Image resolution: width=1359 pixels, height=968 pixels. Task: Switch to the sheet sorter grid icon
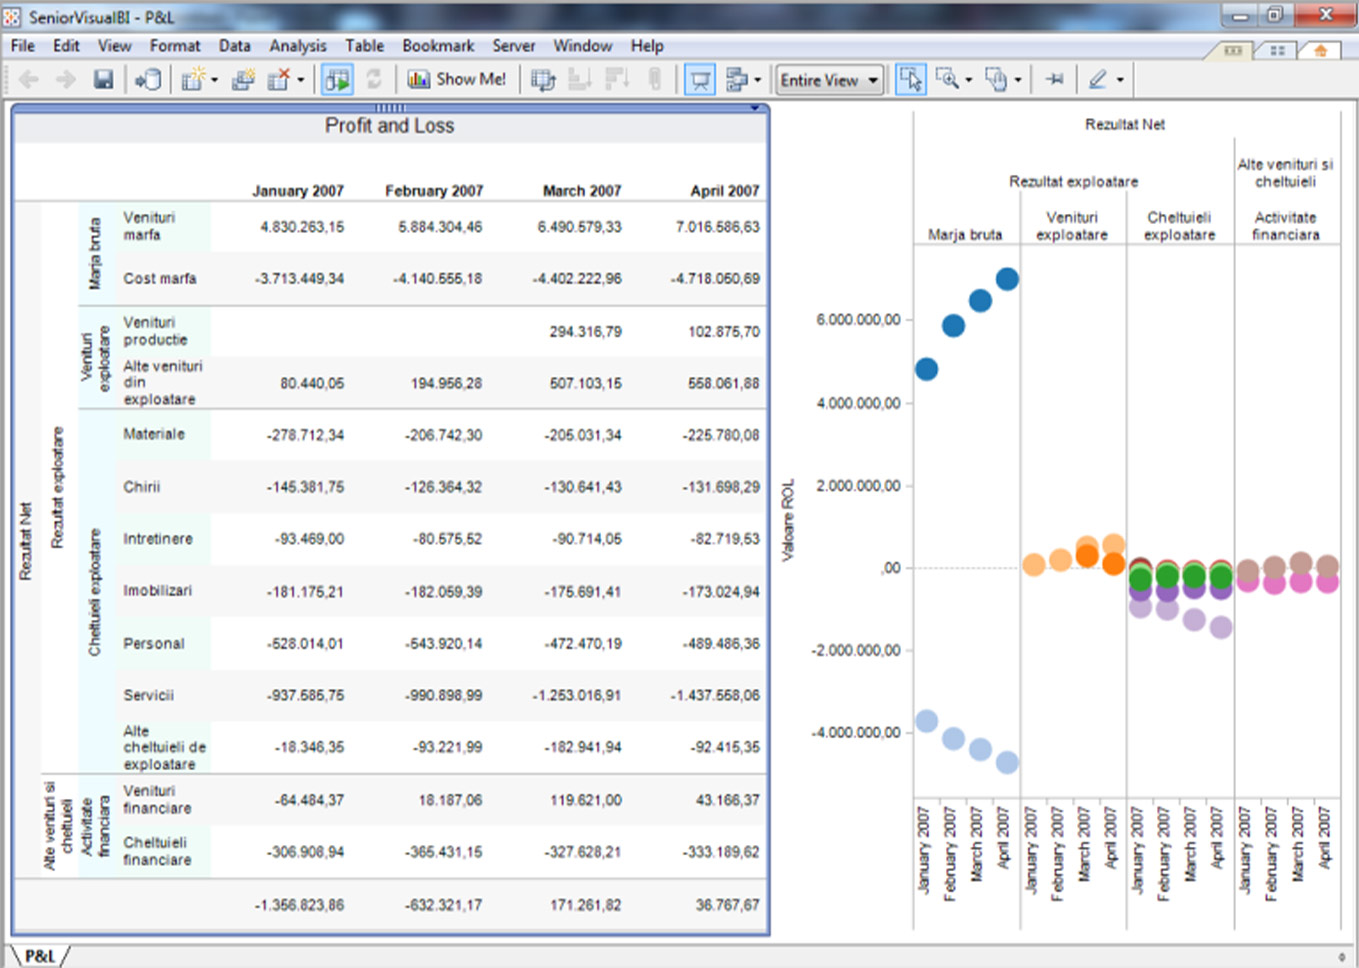[1277, 50]
